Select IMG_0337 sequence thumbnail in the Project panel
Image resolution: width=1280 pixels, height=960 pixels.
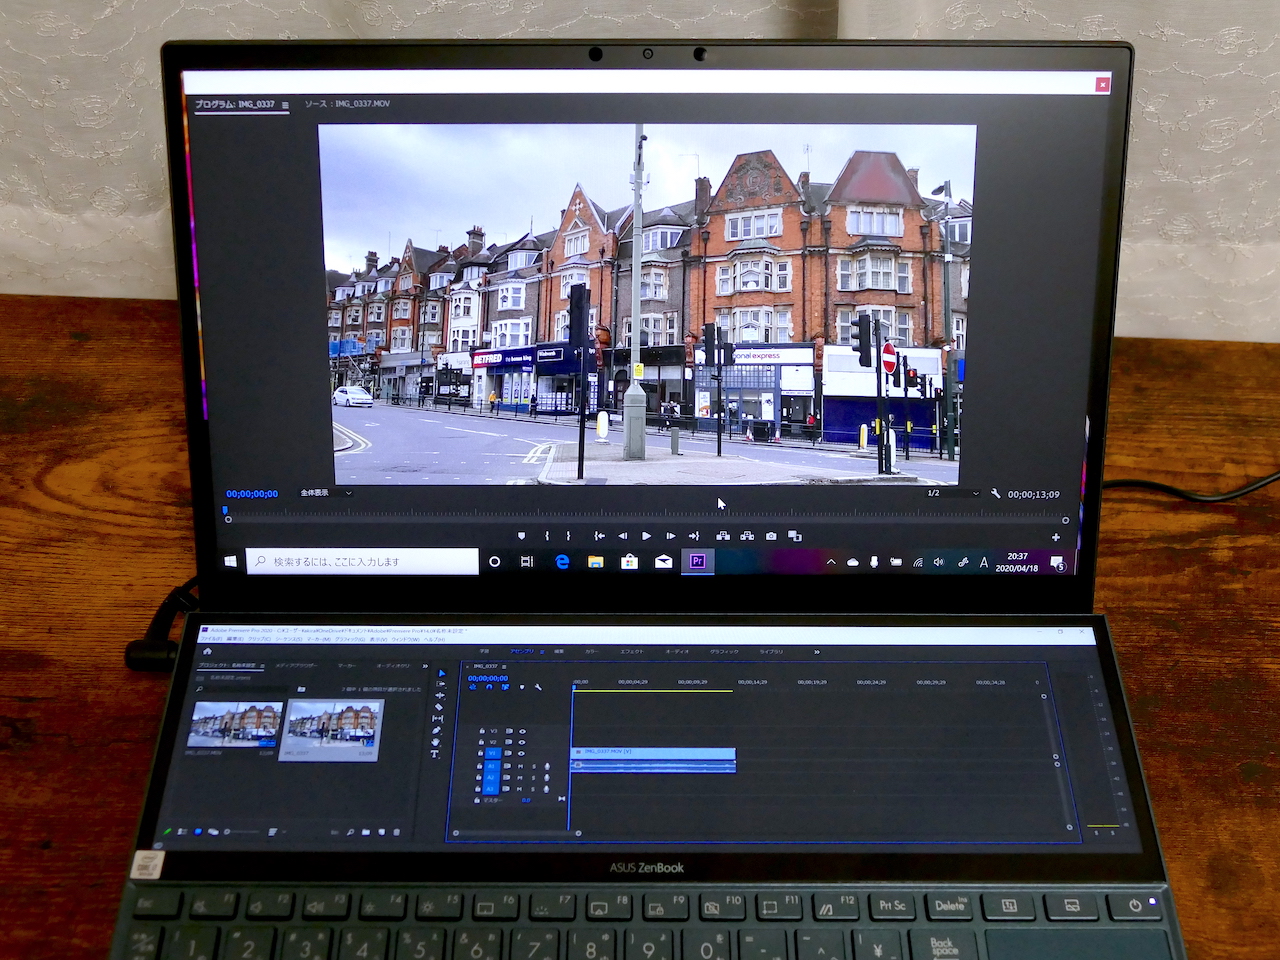330,728
